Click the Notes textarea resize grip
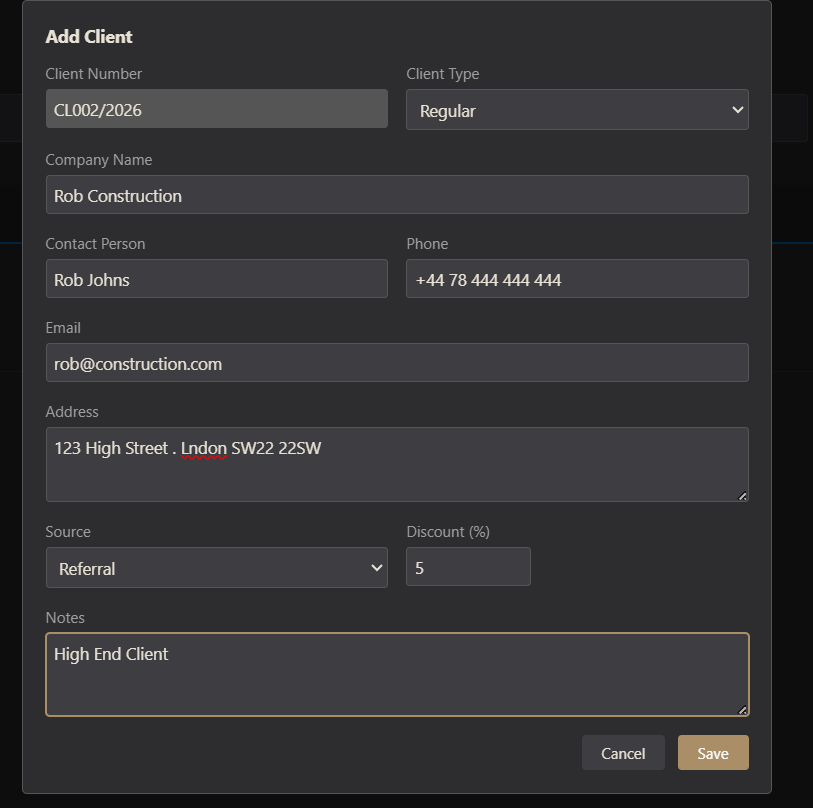 coord(743,712)
